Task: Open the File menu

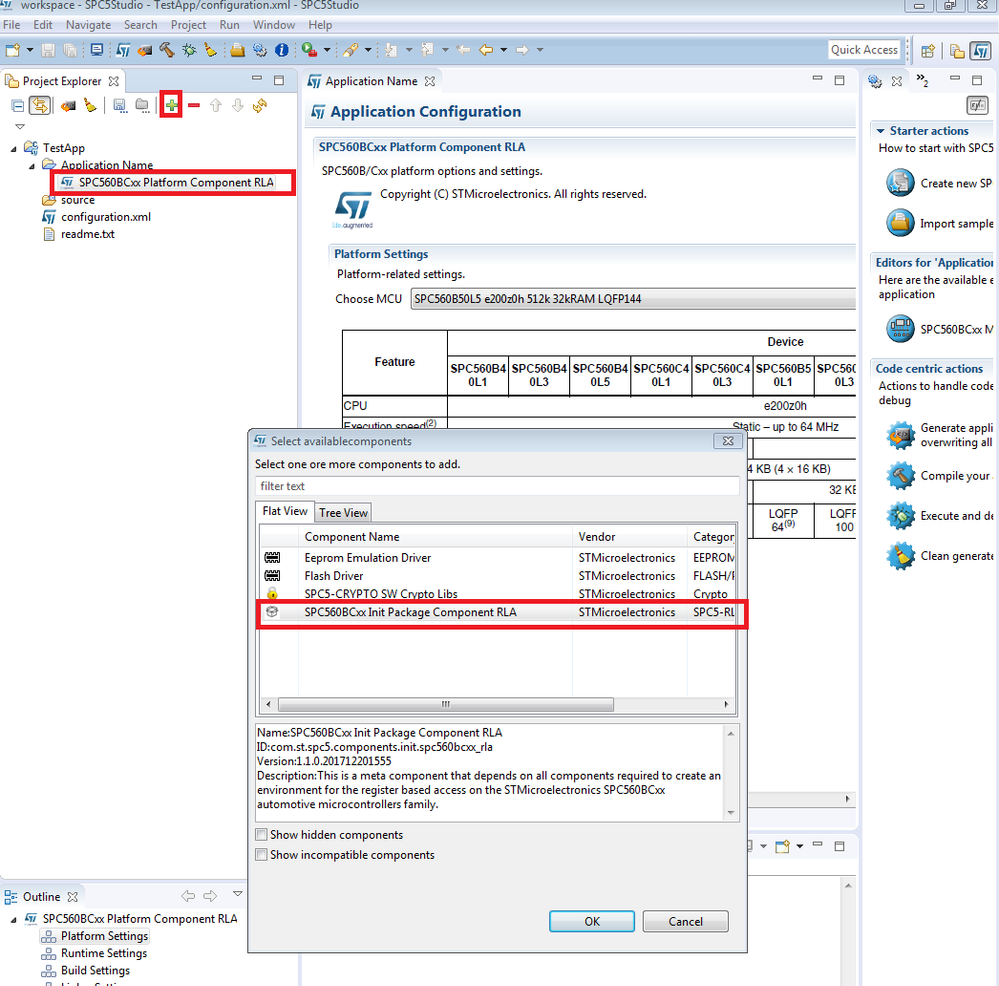Action: click(11, 25)
